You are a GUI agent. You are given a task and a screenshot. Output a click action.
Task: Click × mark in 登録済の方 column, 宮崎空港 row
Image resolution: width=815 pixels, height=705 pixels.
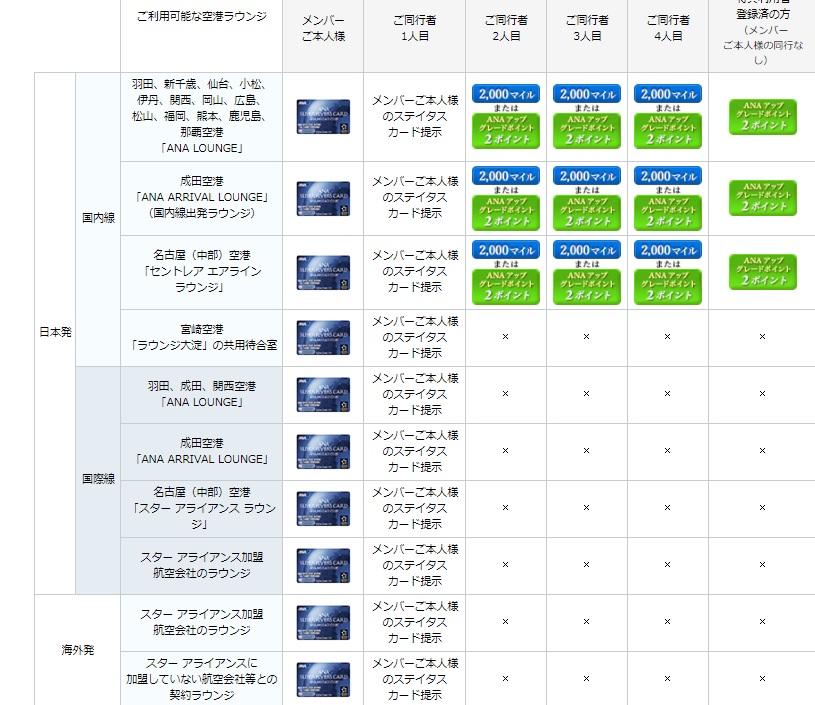763,337
